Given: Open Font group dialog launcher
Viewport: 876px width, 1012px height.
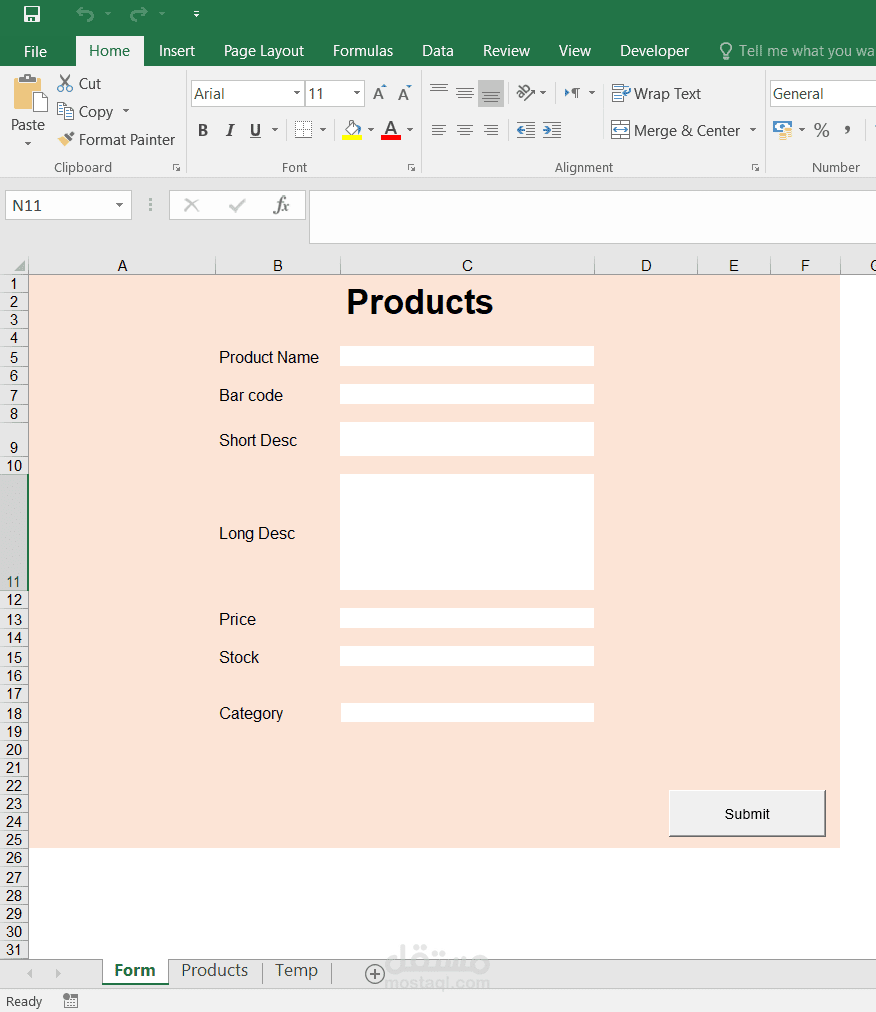Looking at the screenshot, I should 411,168.
